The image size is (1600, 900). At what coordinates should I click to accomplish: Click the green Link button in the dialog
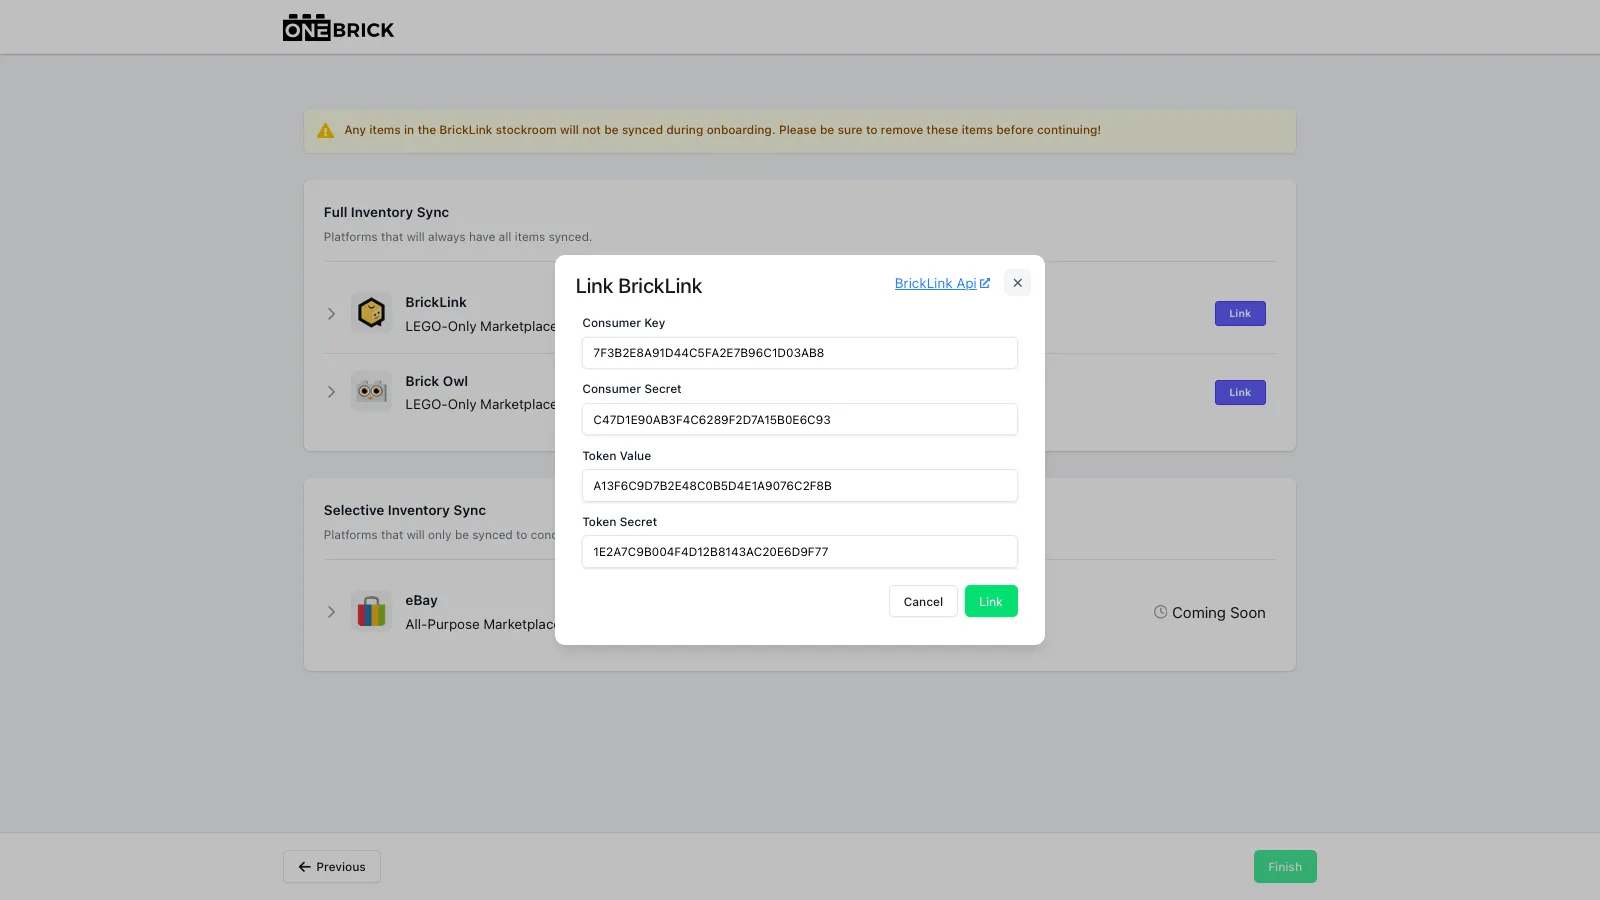991,601
